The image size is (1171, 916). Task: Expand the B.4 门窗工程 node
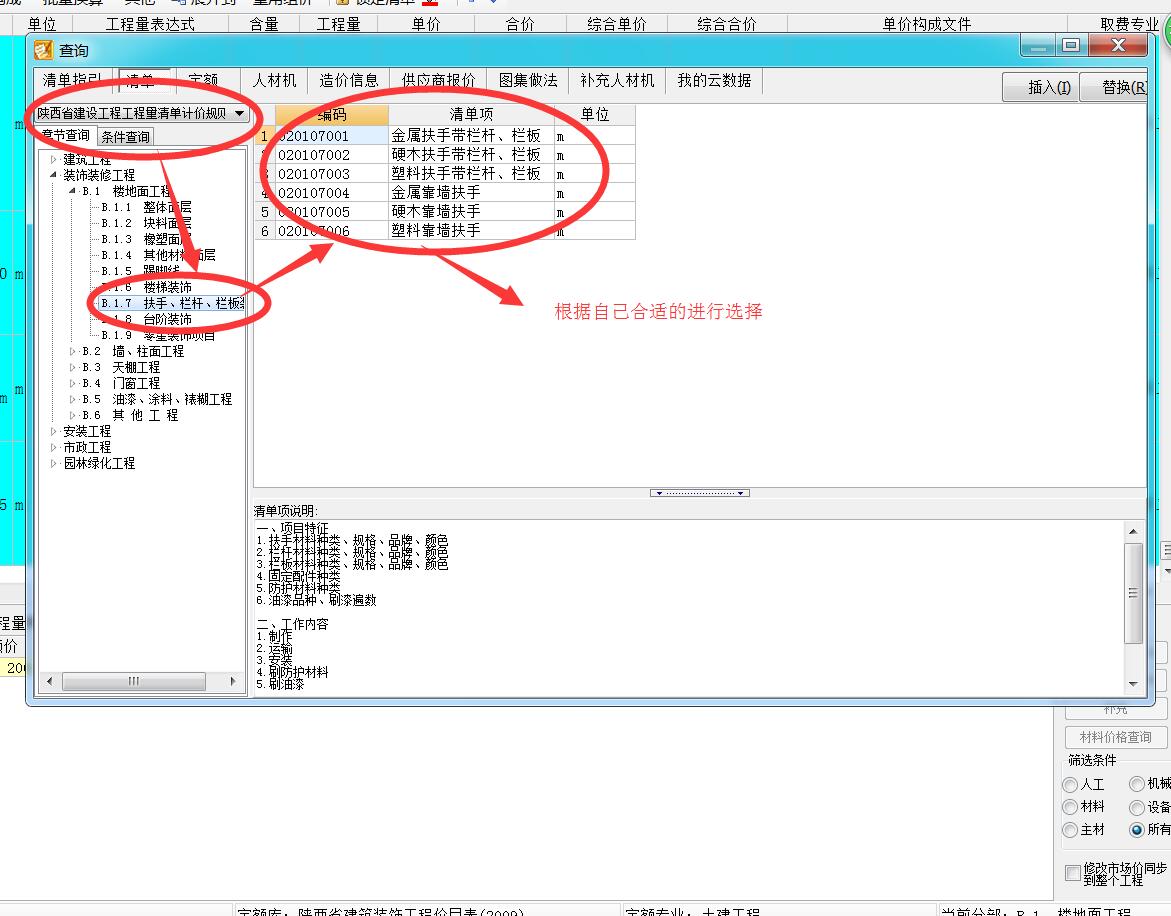(x=72, y=383)
